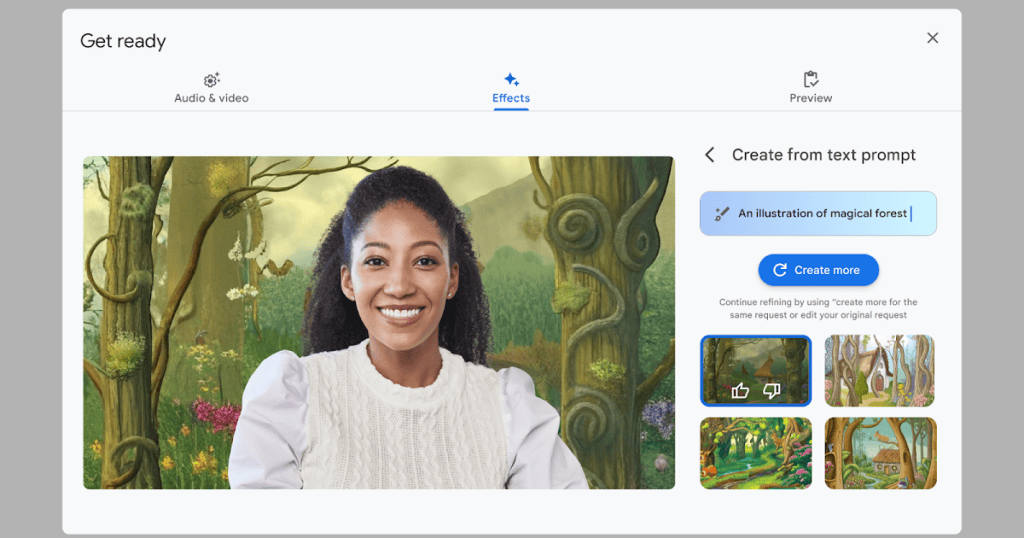Edit the magical forest prompt text field

(818, 214)
